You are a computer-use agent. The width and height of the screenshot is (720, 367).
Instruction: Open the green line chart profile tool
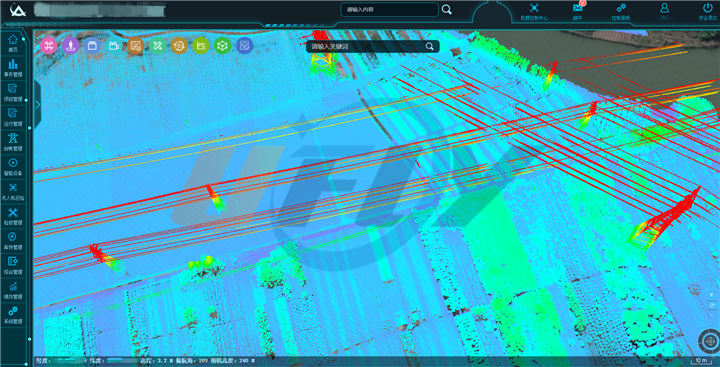201,45
